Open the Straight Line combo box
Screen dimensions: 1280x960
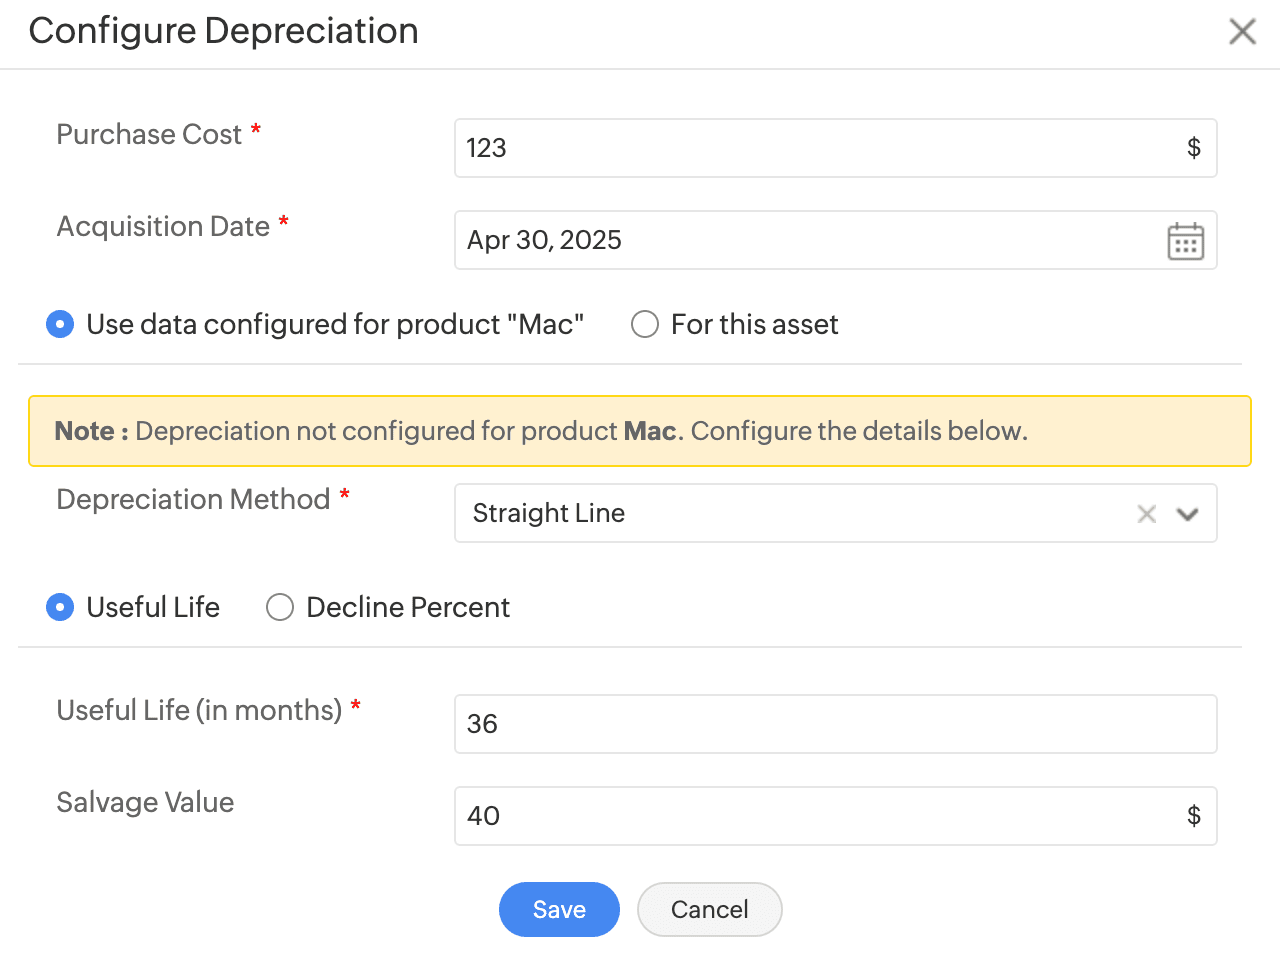pyautogui.click(x=780, y=514)
